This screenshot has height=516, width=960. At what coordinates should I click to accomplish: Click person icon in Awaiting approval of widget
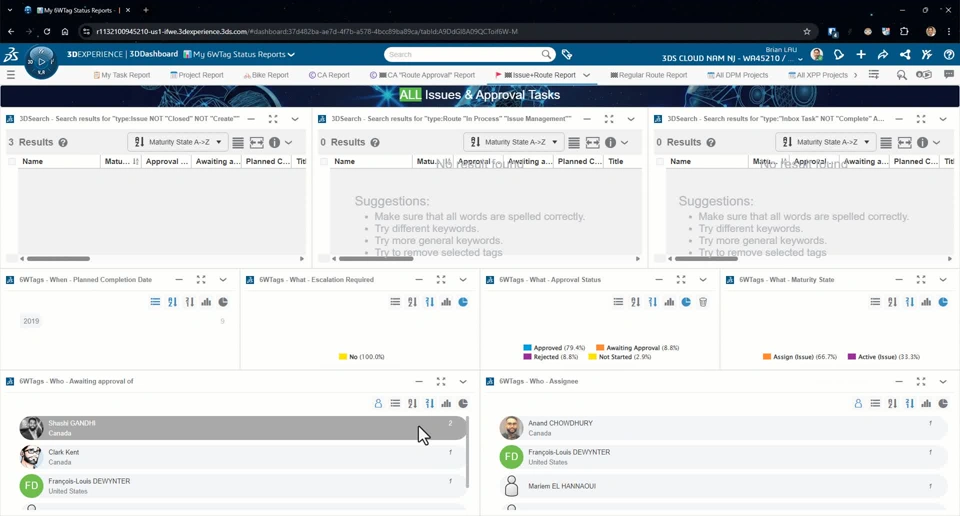click(378, 403)
